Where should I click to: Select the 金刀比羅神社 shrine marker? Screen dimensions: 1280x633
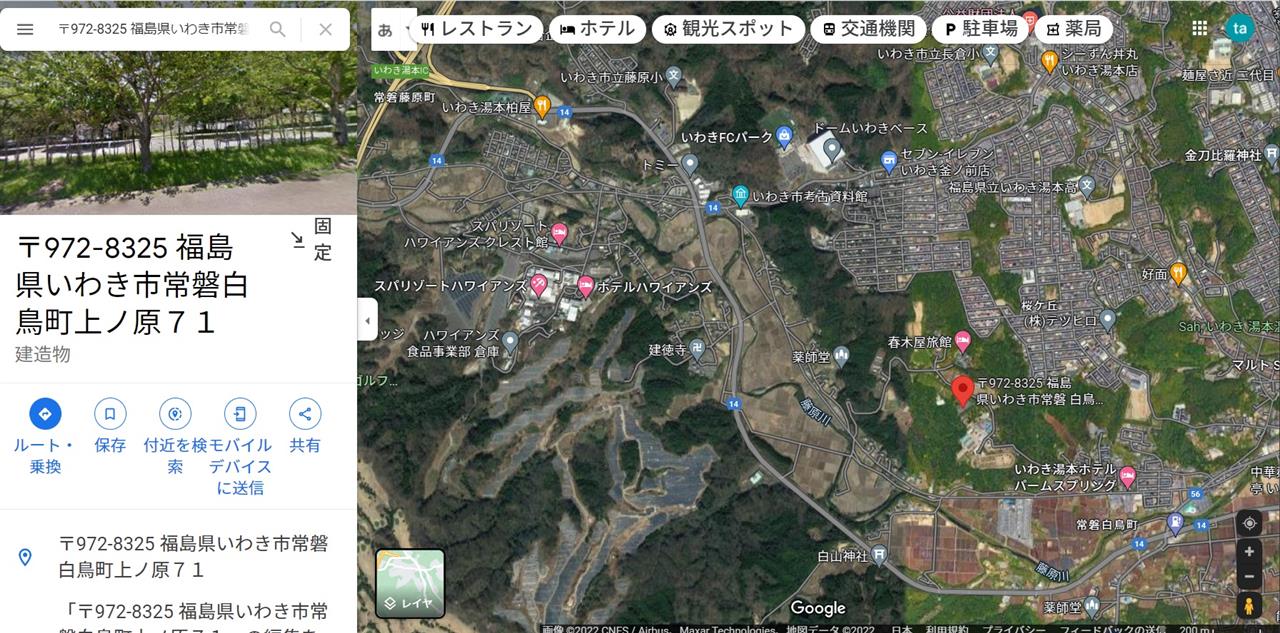1271,155
